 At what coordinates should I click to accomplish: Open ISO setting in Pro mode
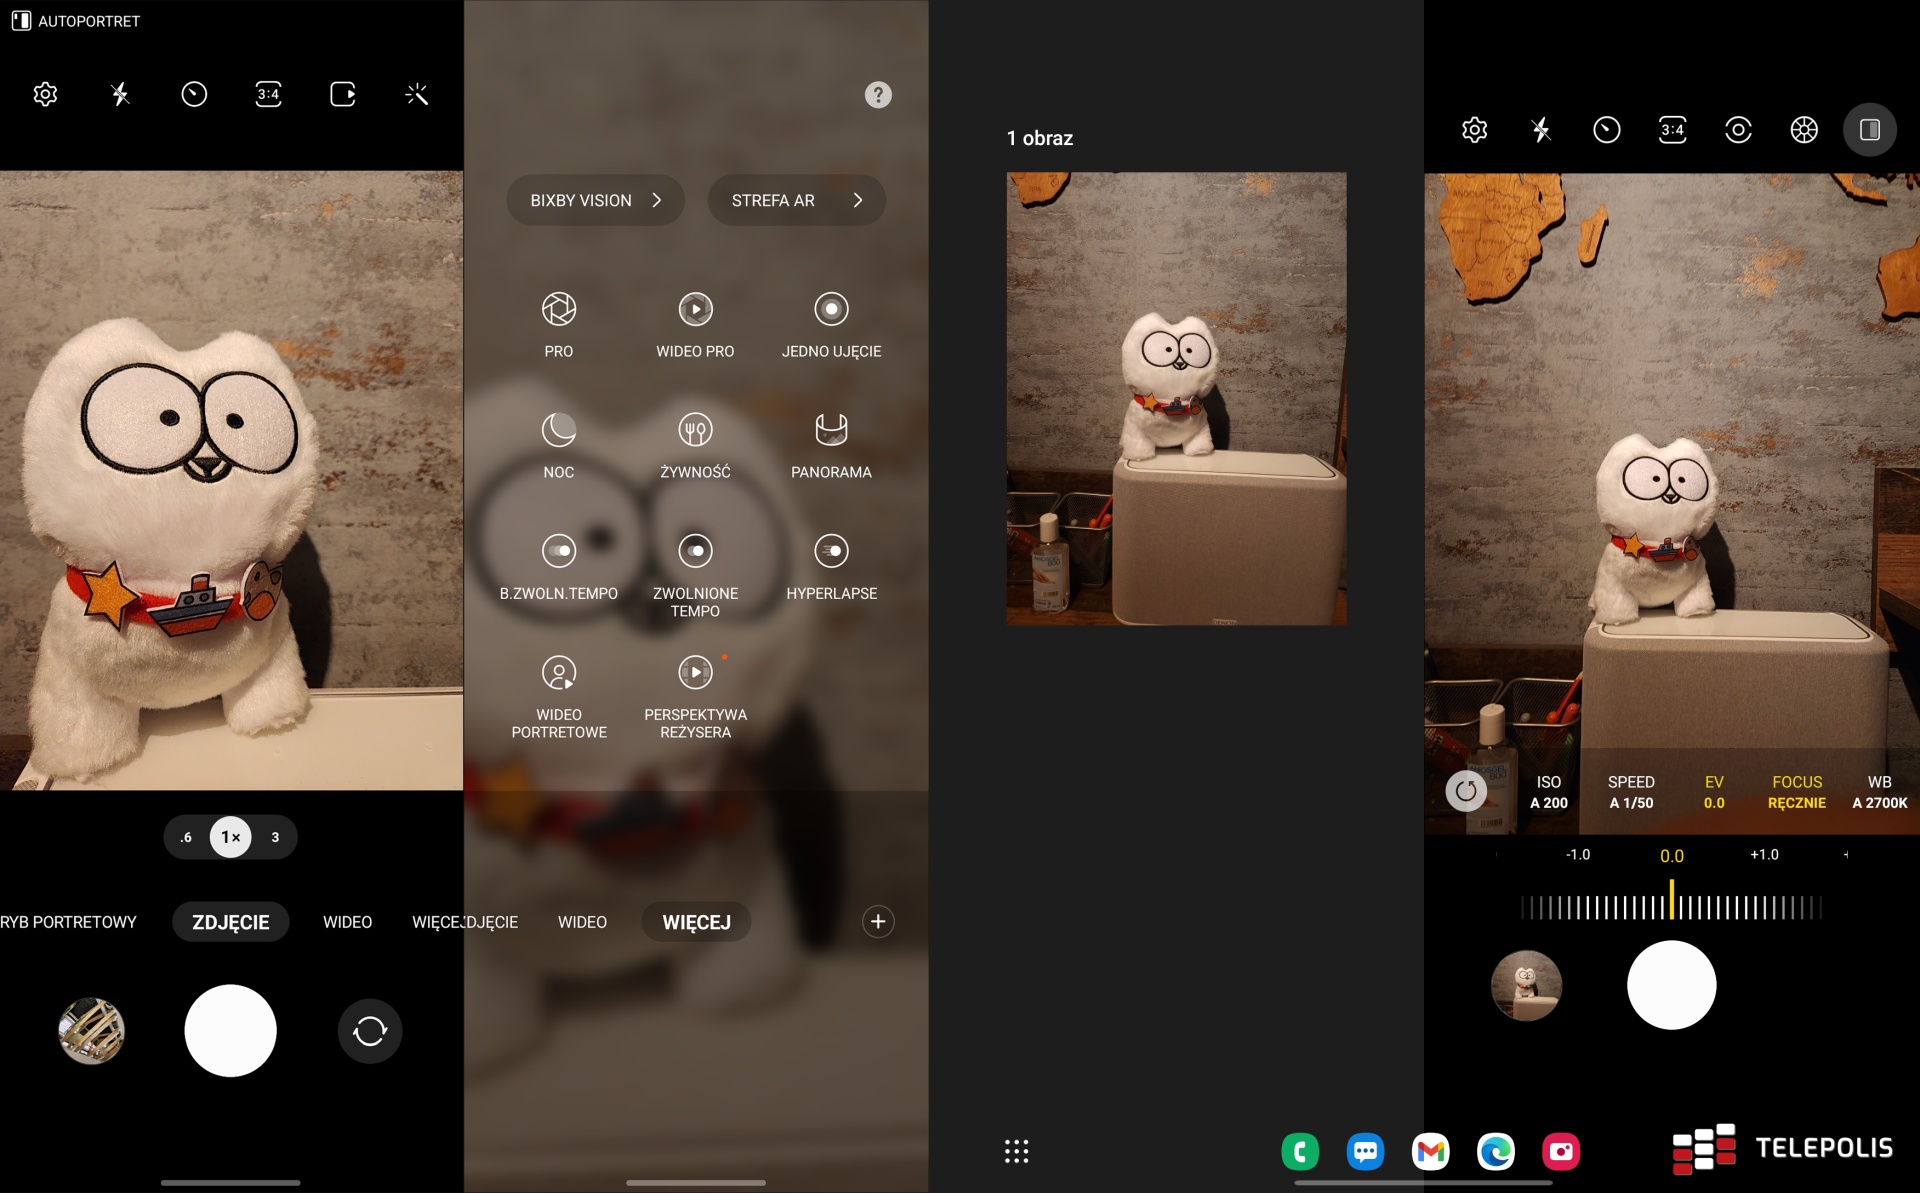(x=1548, y=792)
